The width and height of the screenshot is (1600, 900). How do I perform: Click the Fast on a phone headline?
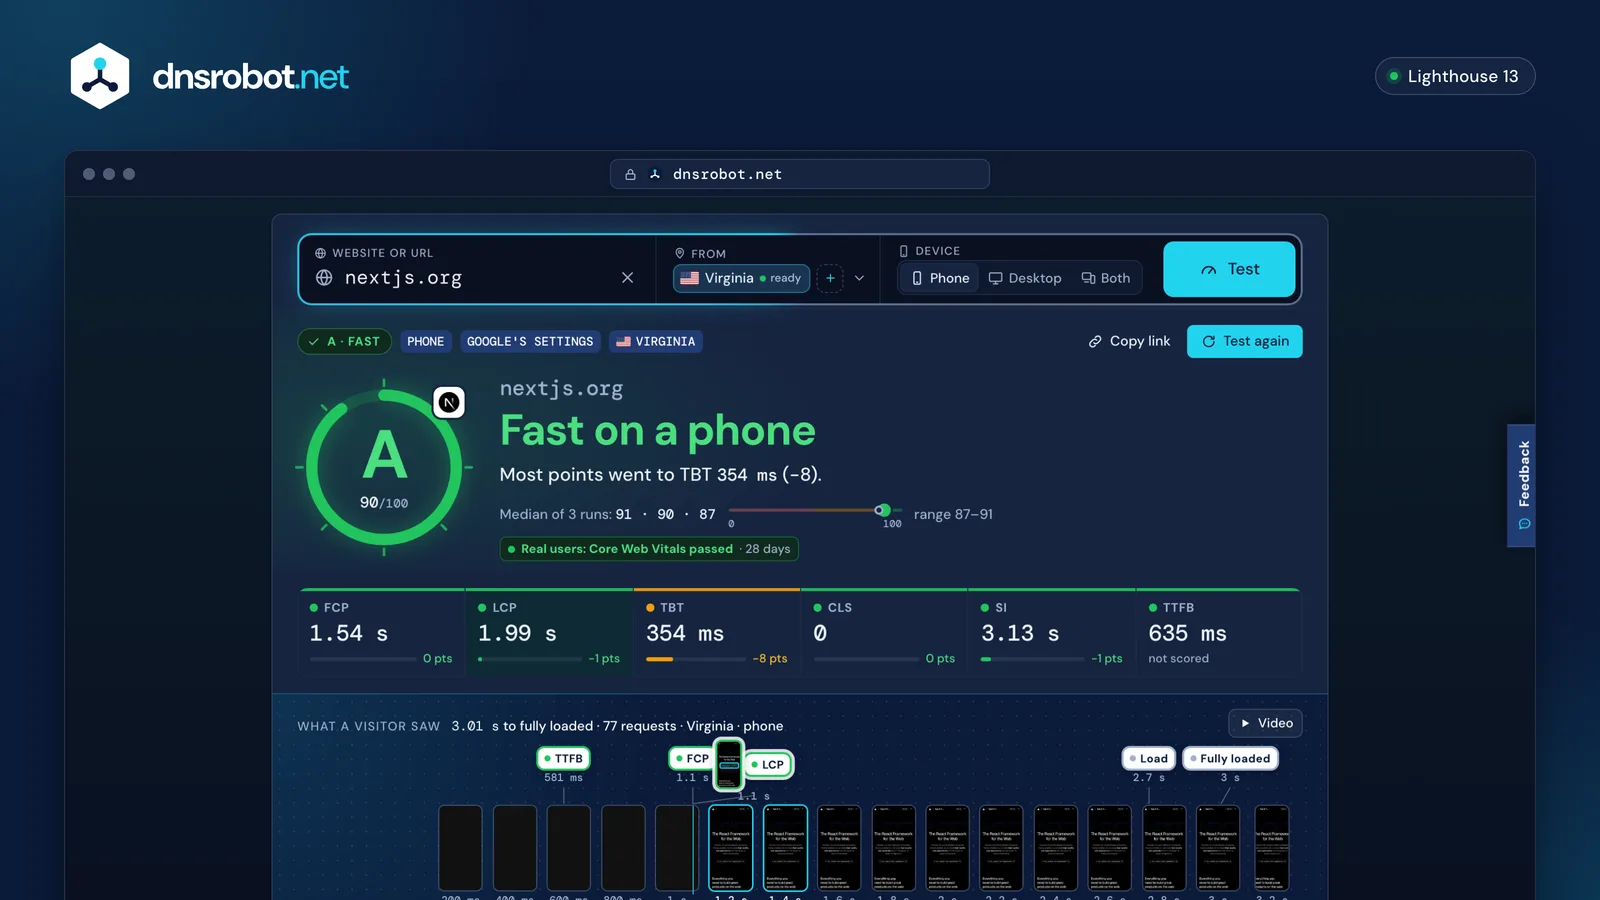tap(657, 431)
